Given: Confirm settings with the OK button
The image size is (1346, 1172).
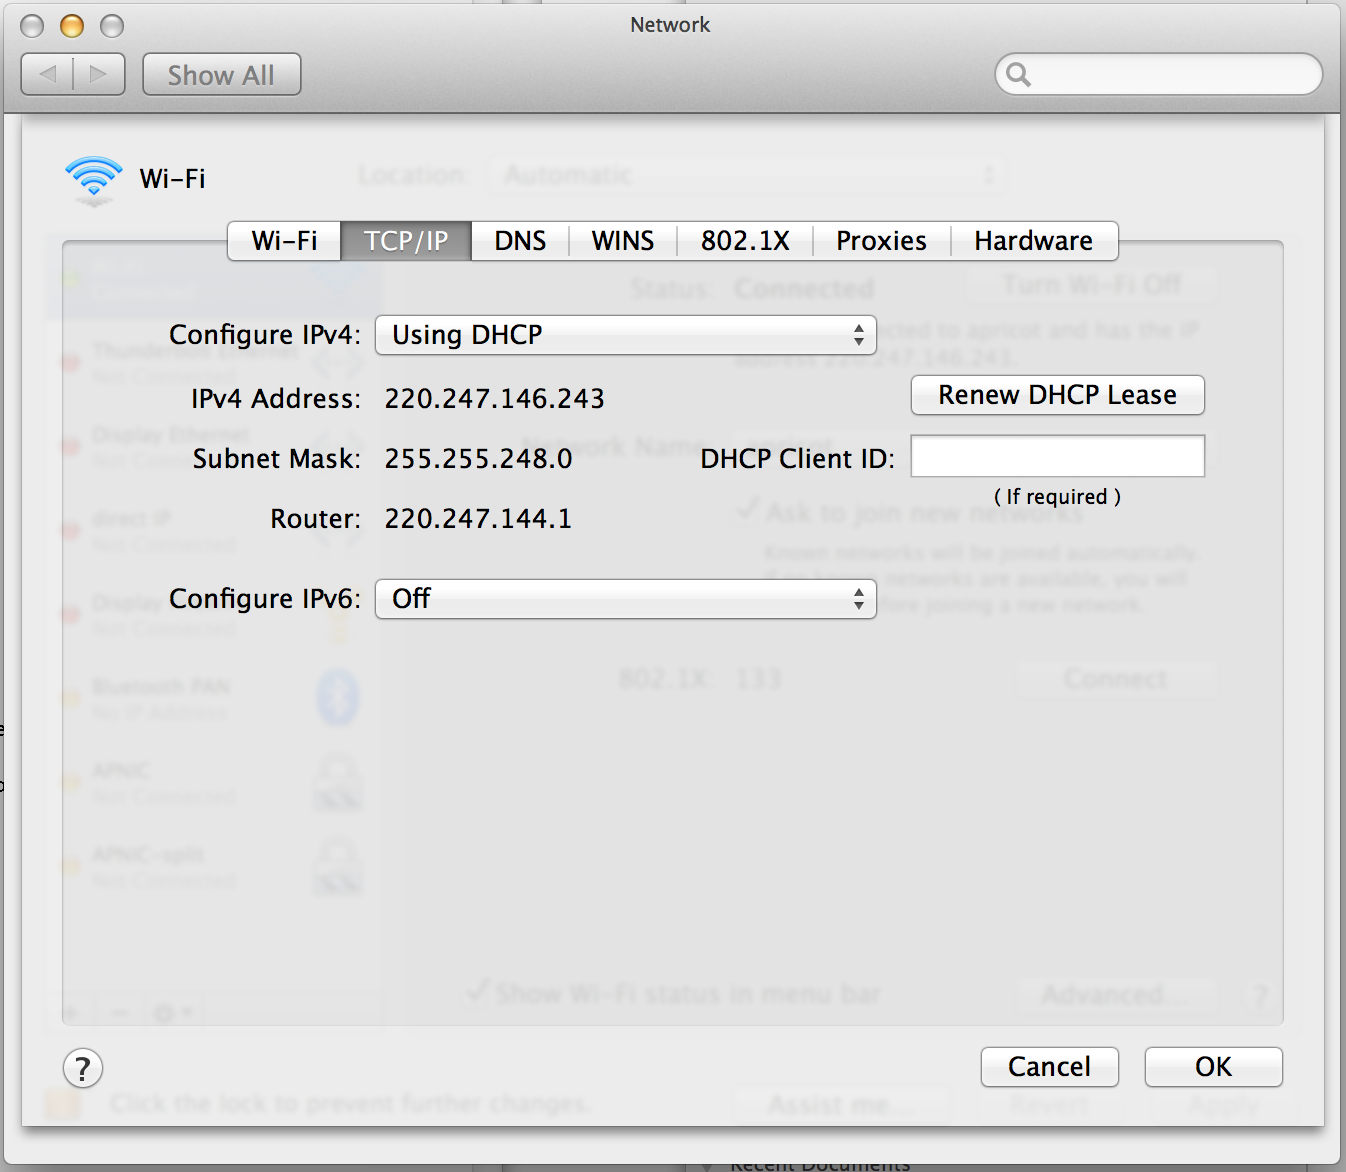Looking at the screenshot, I should click(x=1213, y=1067).
